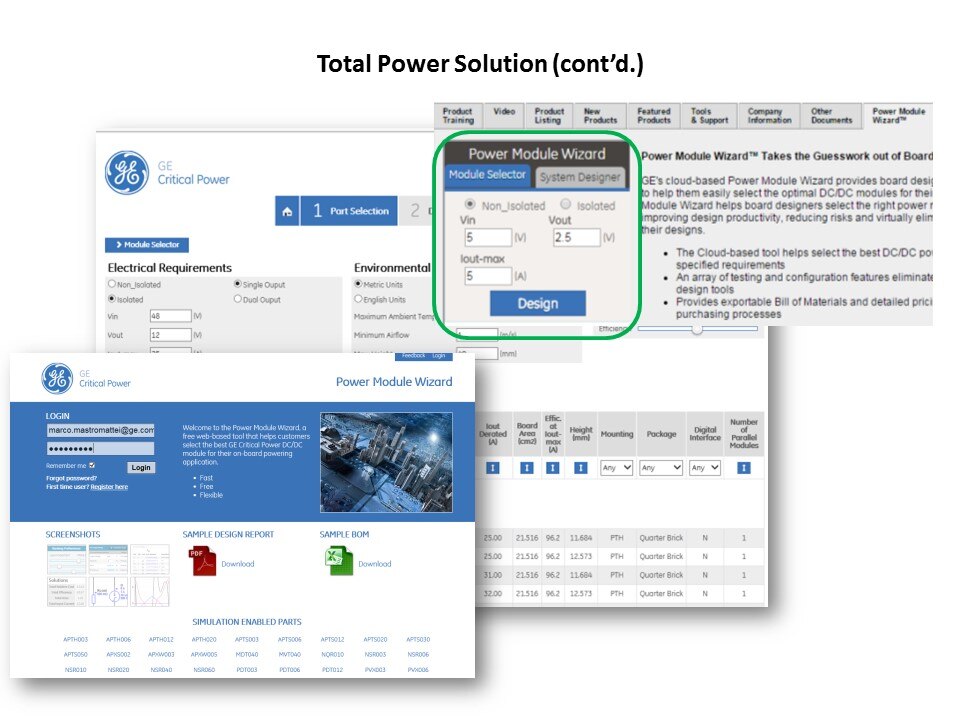Click the login email input field
The height and width of the screenshot is (720, 960).
click(x=100, y=430)
